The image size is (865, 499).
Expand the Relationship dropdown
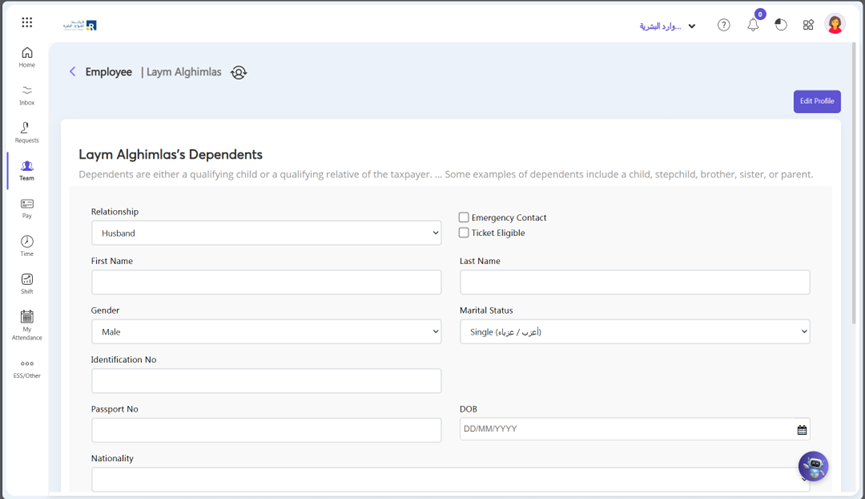[x=266, y=233]
